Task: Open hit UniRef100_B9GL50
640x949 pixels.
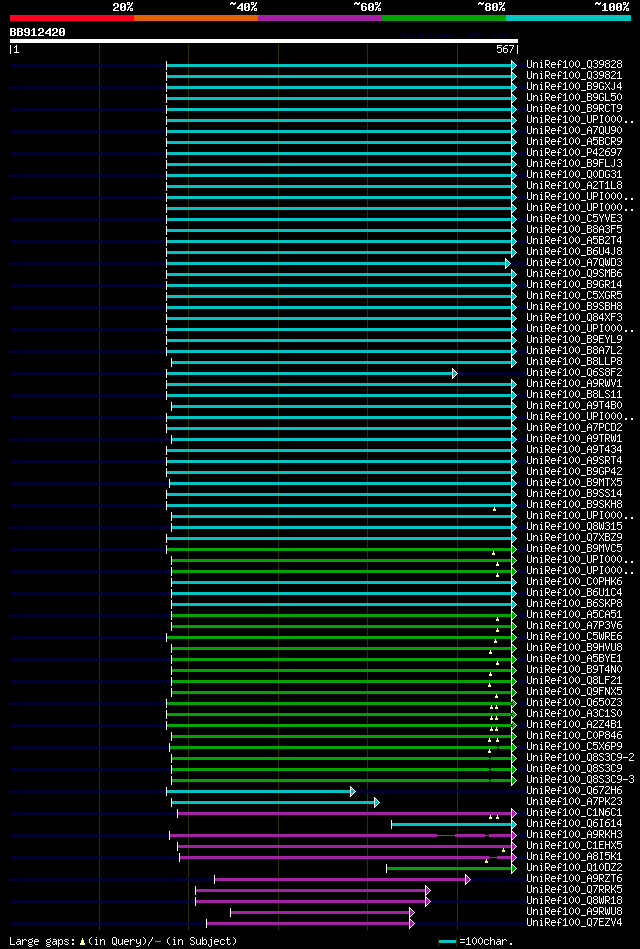Action: pyautogui.click(x=574, y=97)
